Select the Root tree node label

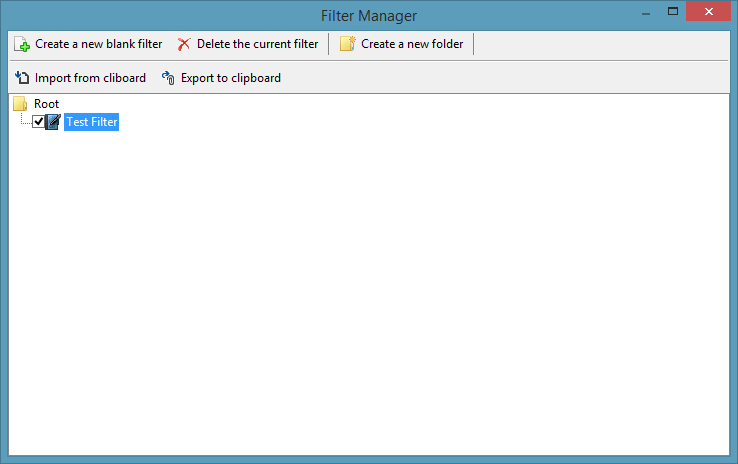click(x=46, y=104)
